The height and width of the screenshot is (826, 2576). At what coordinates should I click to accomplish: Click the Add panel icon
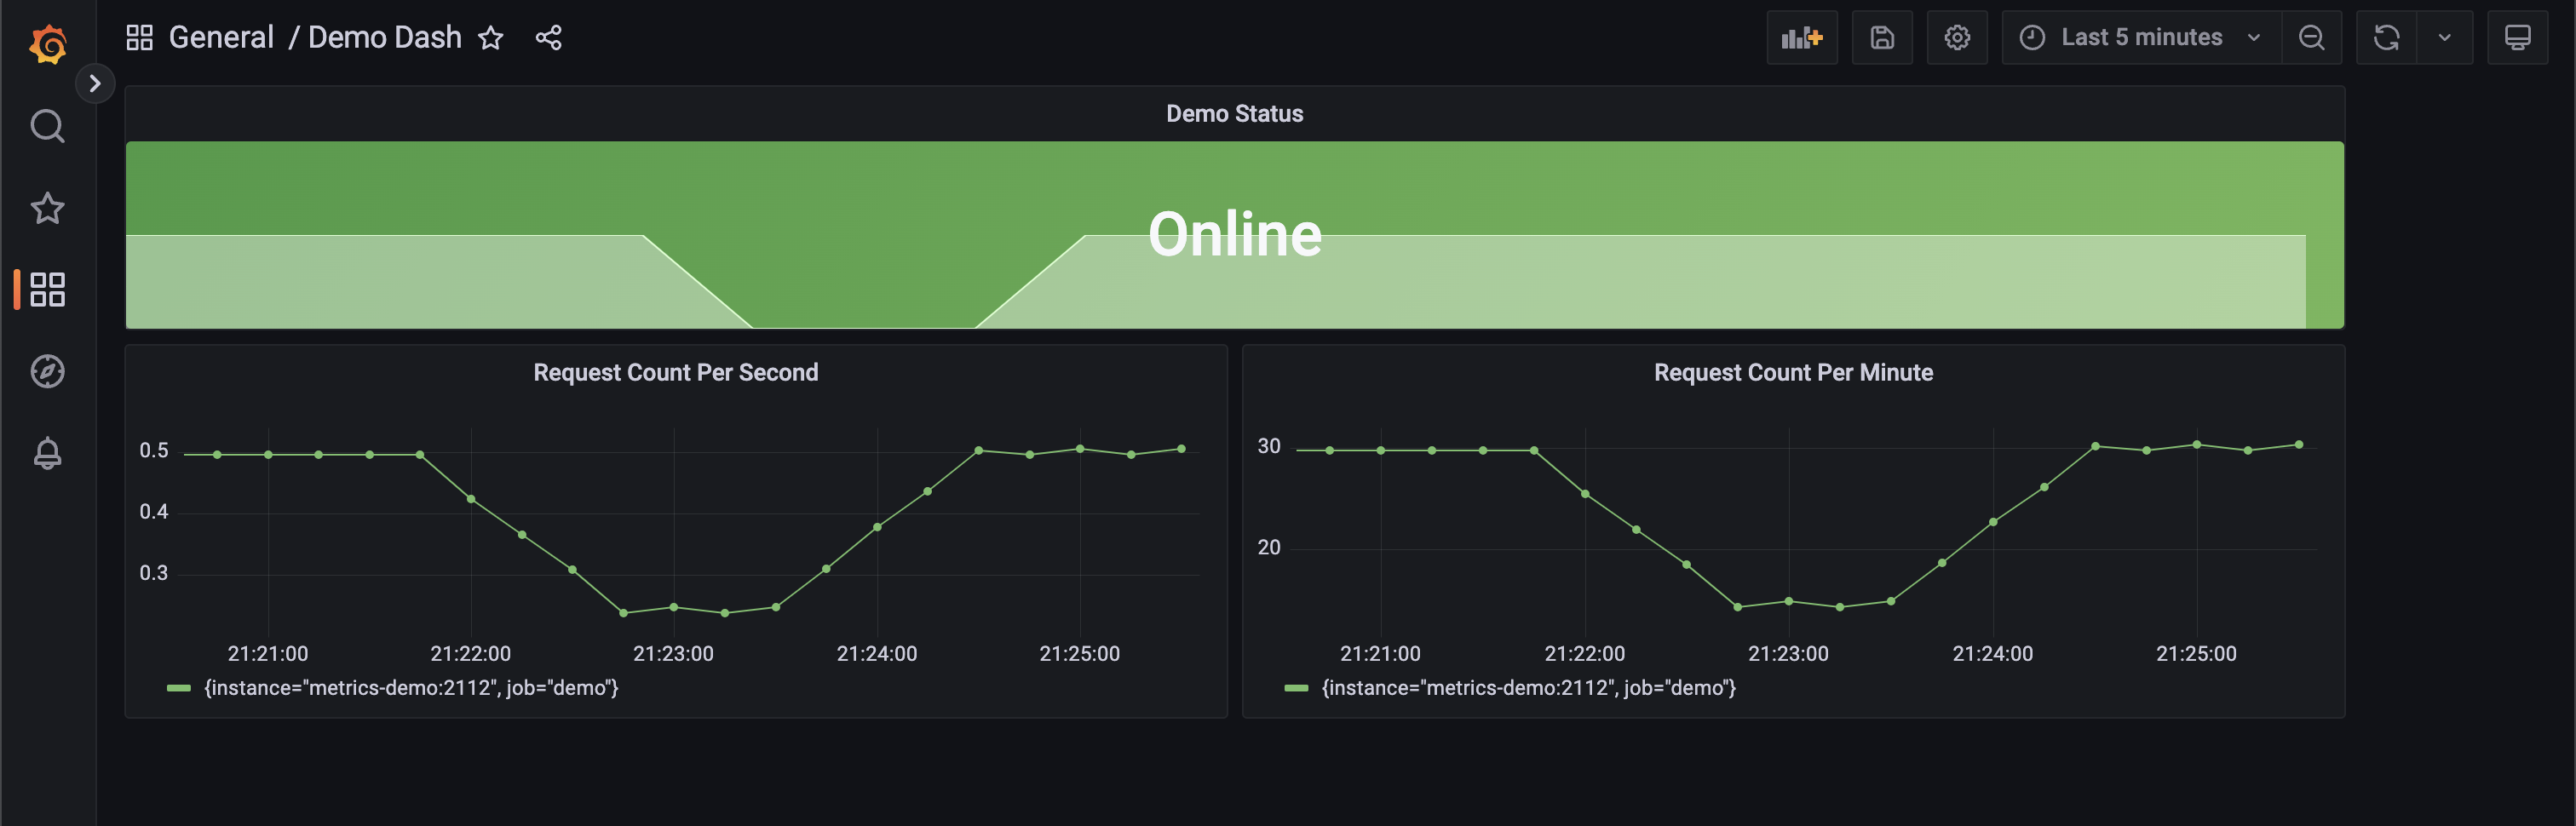click(x=1801, y=38)
